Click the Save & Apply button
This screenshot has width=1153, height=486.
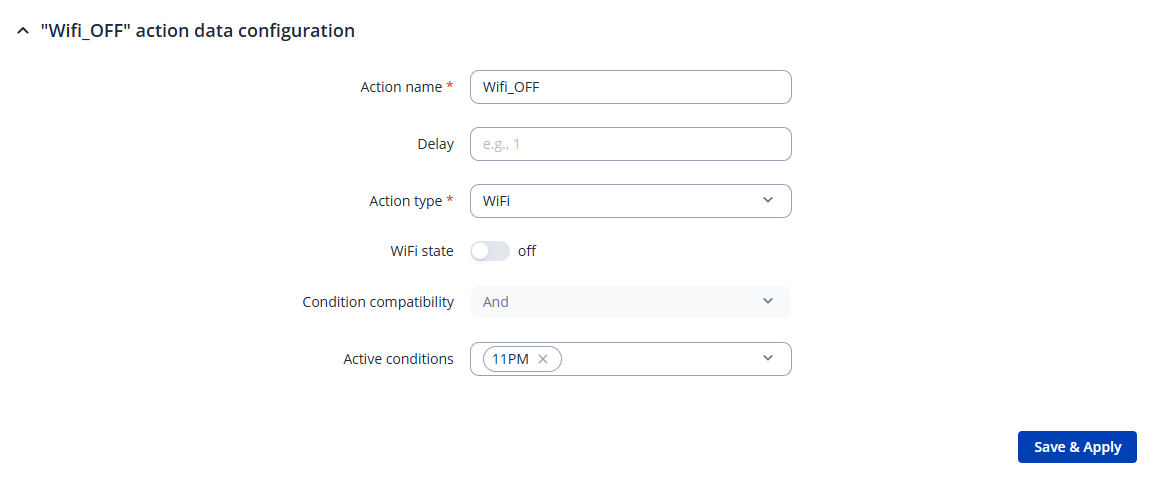(x=1077, y=447)
